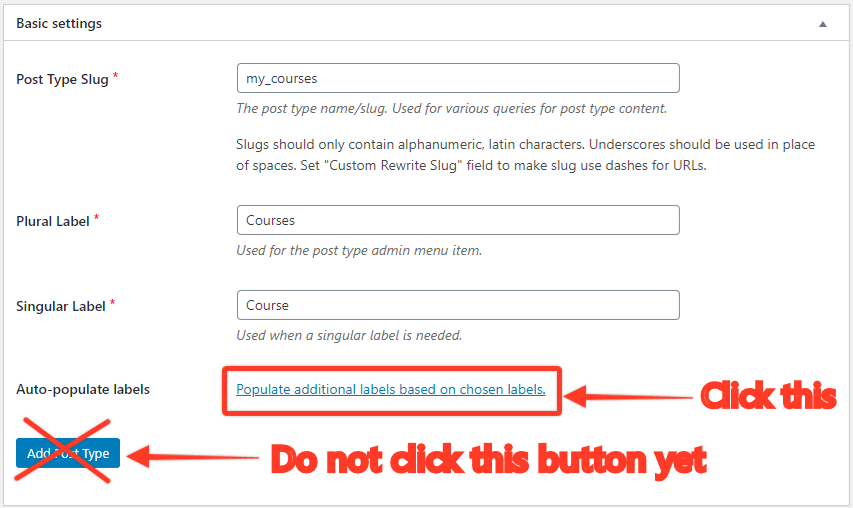Viewport: 853px width, 508px height.
Task: Click the required asterisk next to Singular Label
Action: point(113,302)
